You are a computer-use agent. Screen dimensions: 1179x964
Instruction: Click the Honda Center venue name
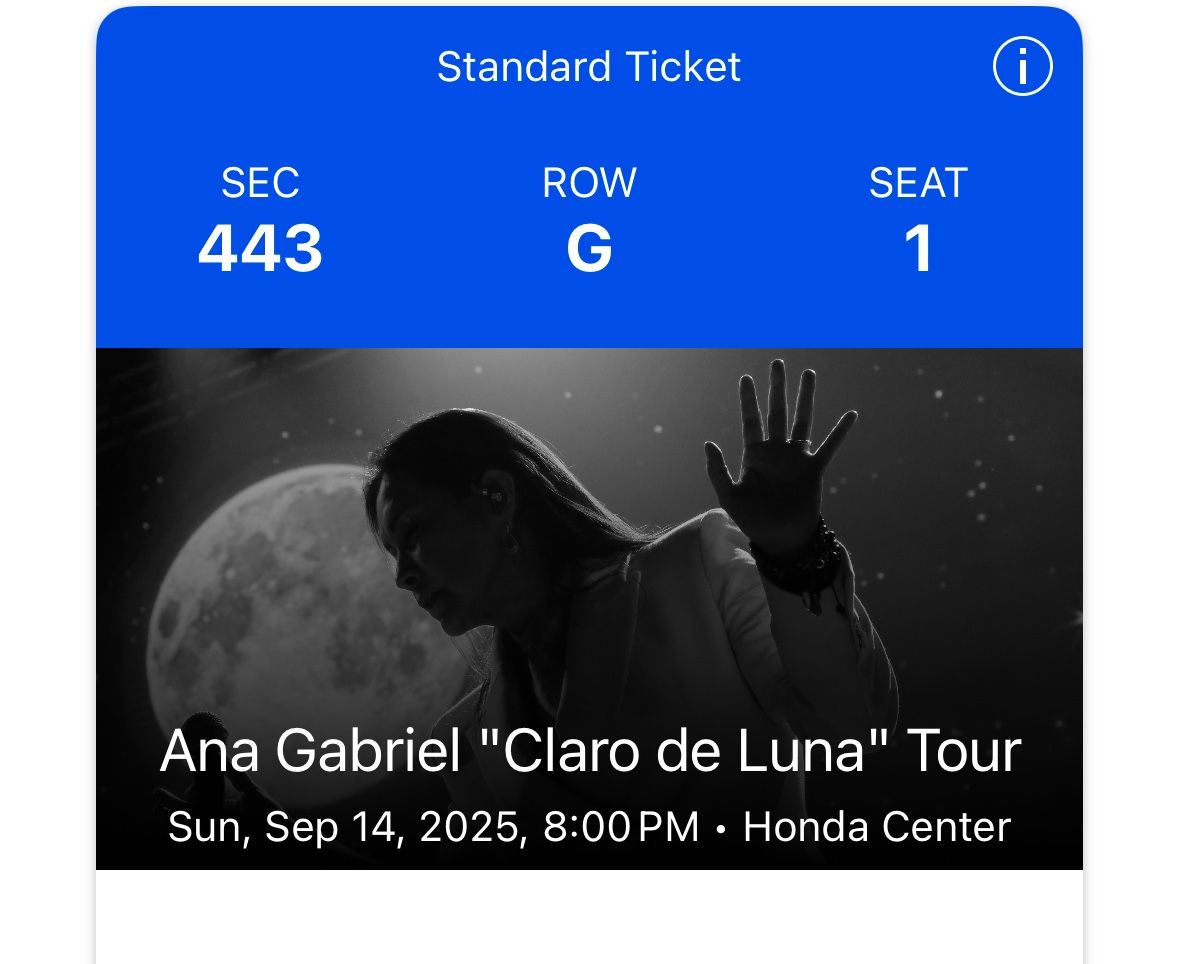(x=877, y=828)
